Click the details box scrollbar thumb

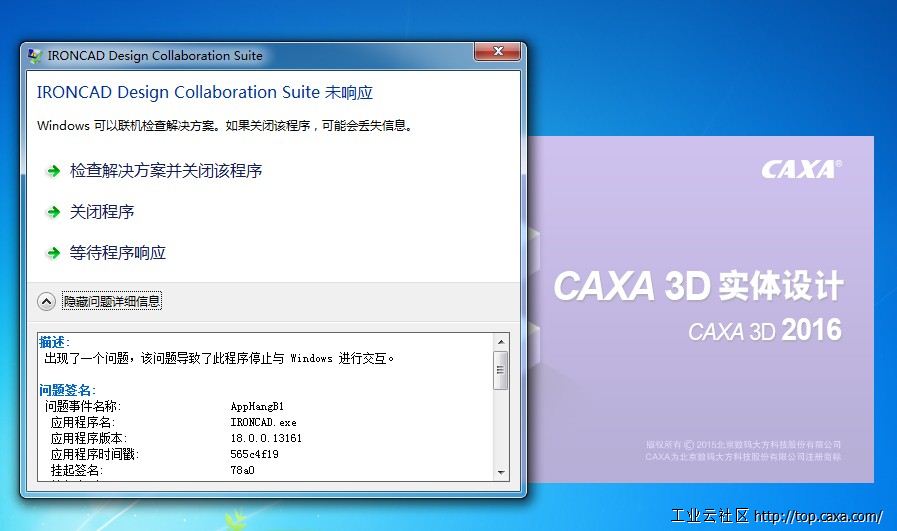(501, 370)
